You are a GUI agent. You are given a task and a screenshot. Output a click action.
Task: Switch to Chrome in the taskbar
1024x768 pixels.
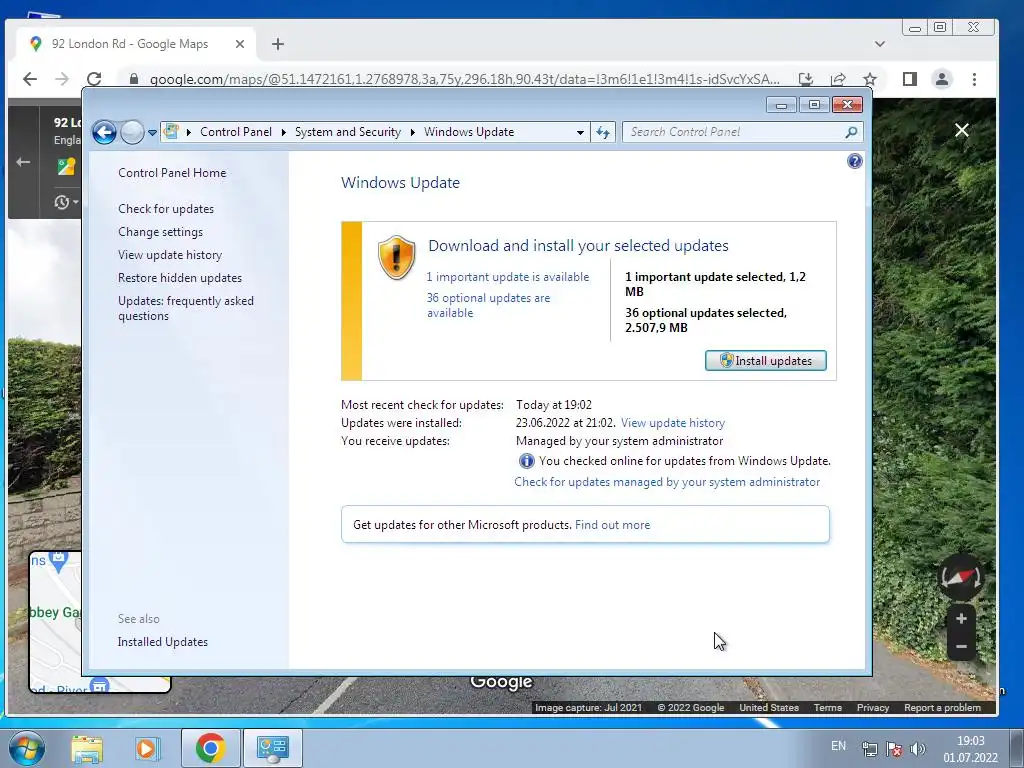coord(210,748)
